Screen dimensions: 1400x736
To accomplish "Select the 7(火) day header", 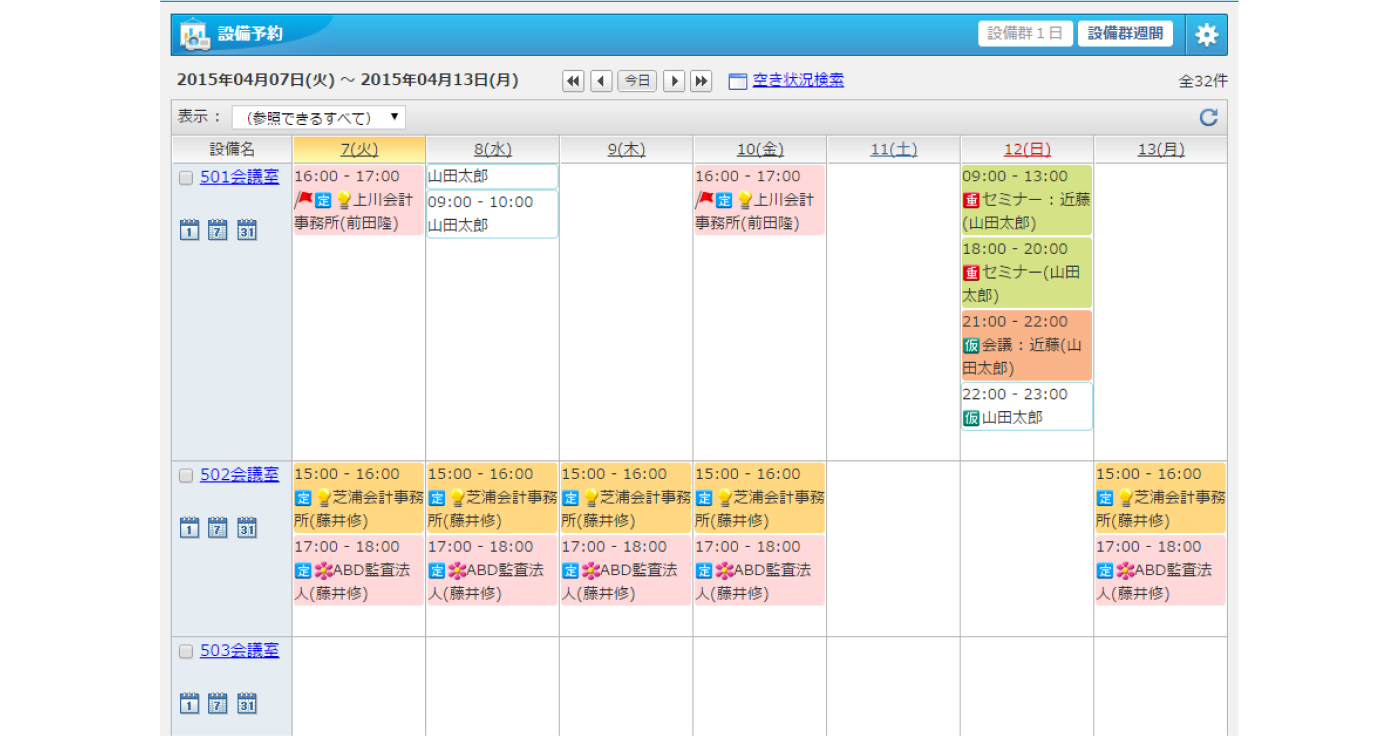I will pyautogui.click(x=359, y=150).
